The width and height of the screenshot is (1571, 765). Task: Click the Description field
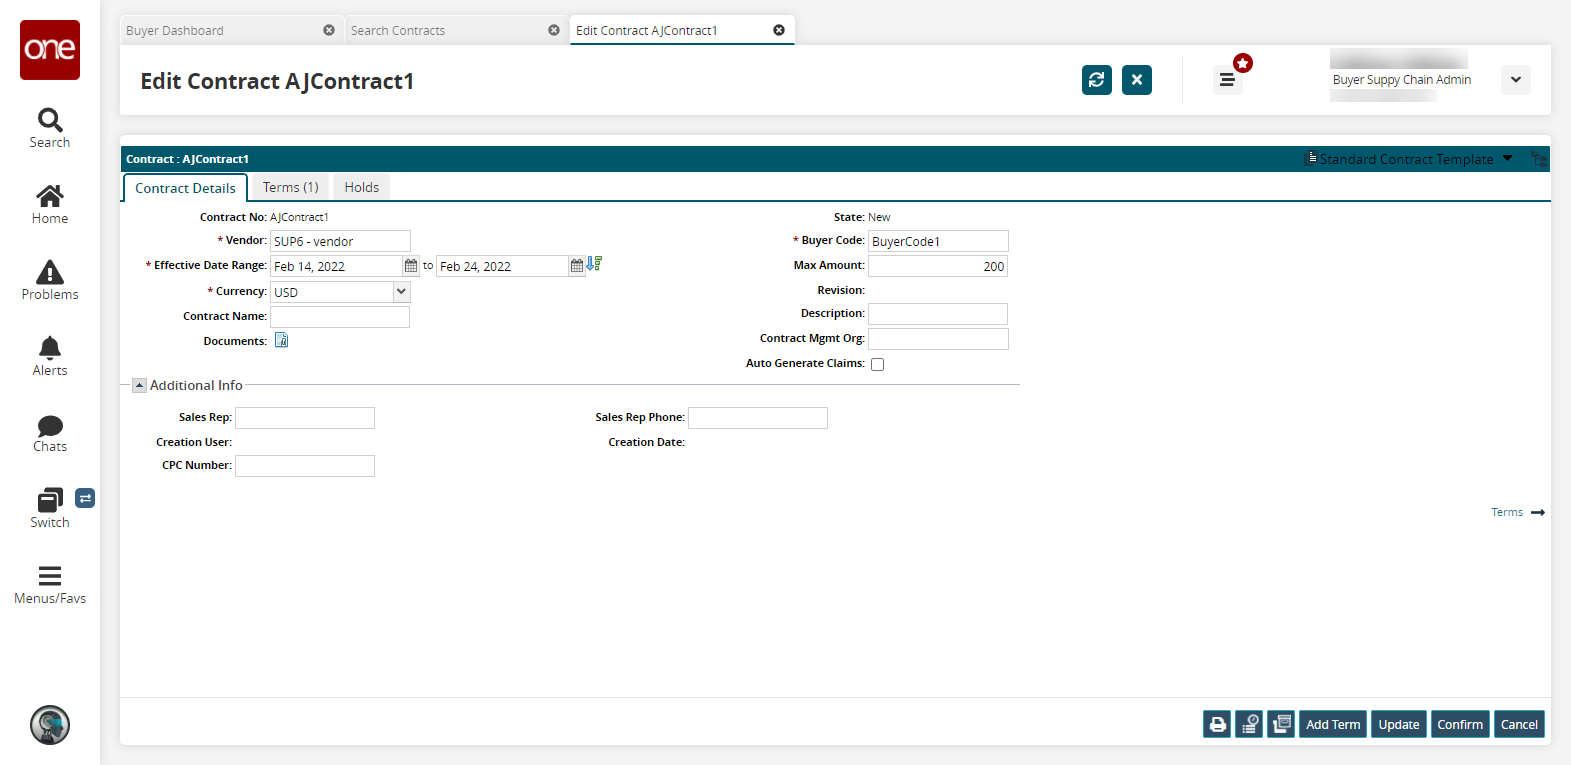(938, 314)
